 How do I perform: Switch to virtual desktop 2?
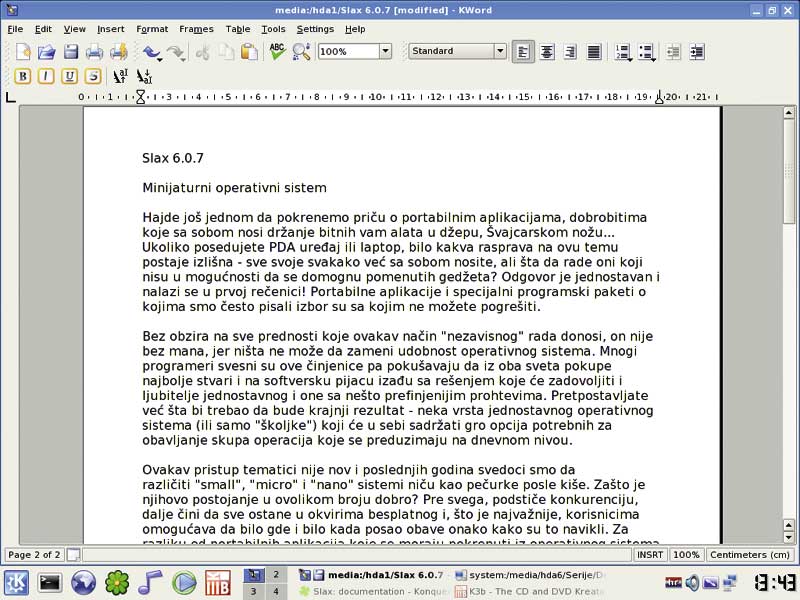tap(276, 575)
